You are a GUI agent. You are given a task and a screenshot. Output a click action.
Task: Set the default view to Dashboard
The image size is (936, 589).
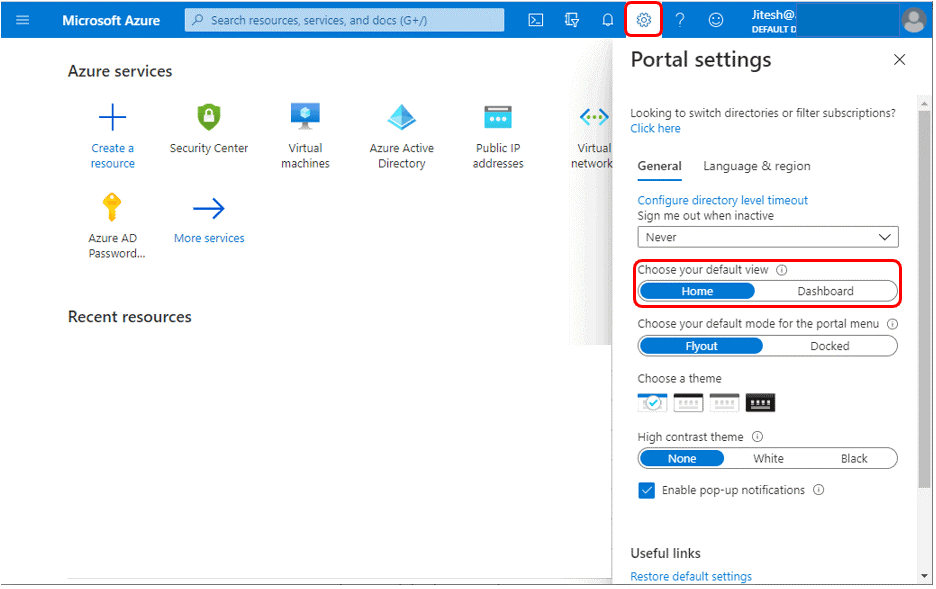coord(826,291)
